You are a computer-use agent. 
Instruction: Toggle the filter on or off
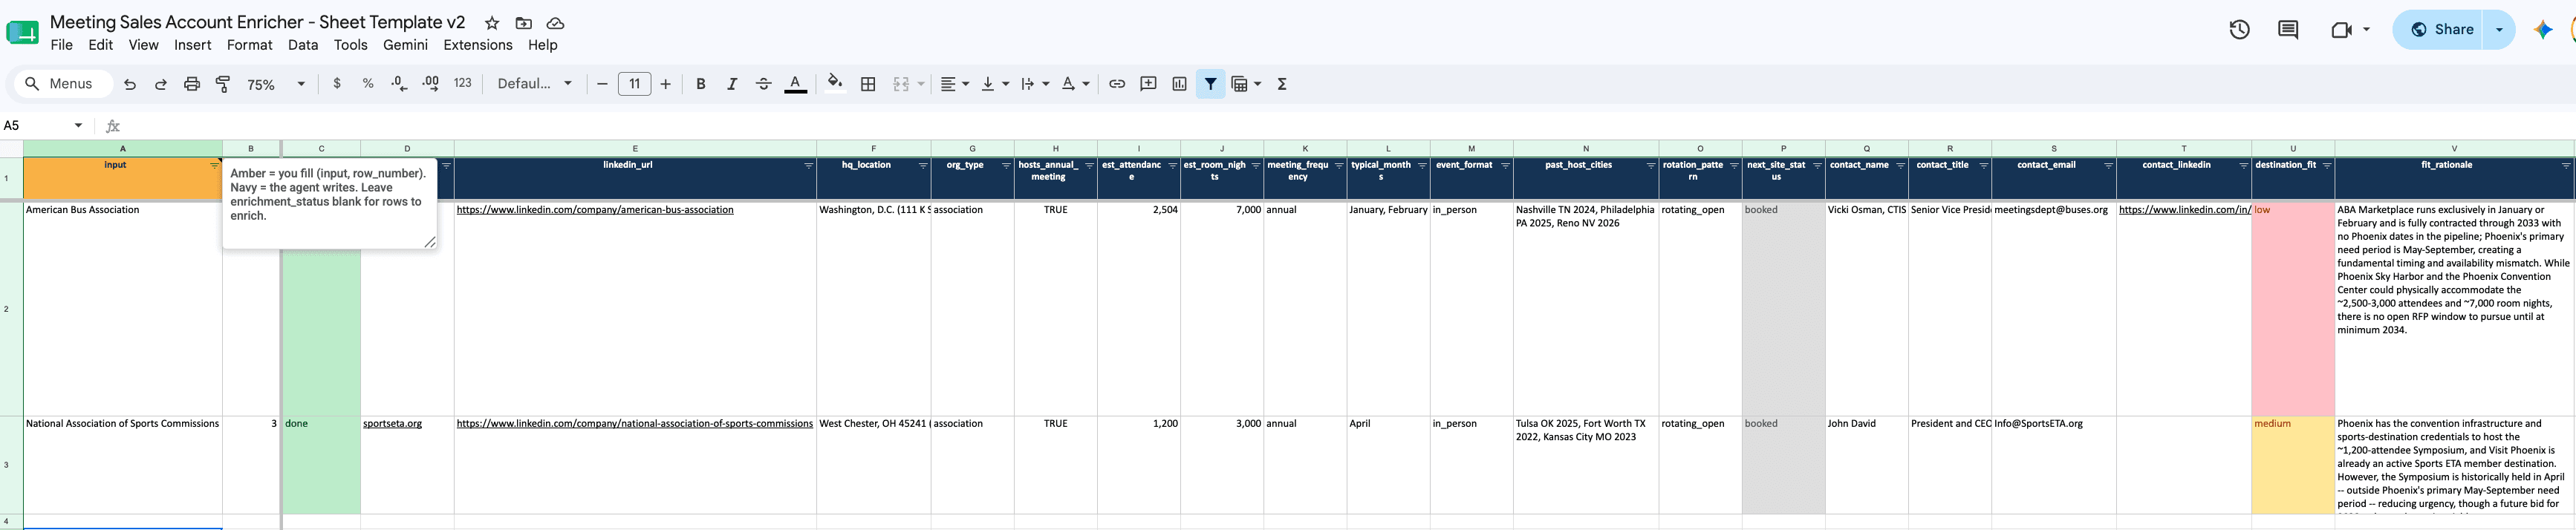1210,84
